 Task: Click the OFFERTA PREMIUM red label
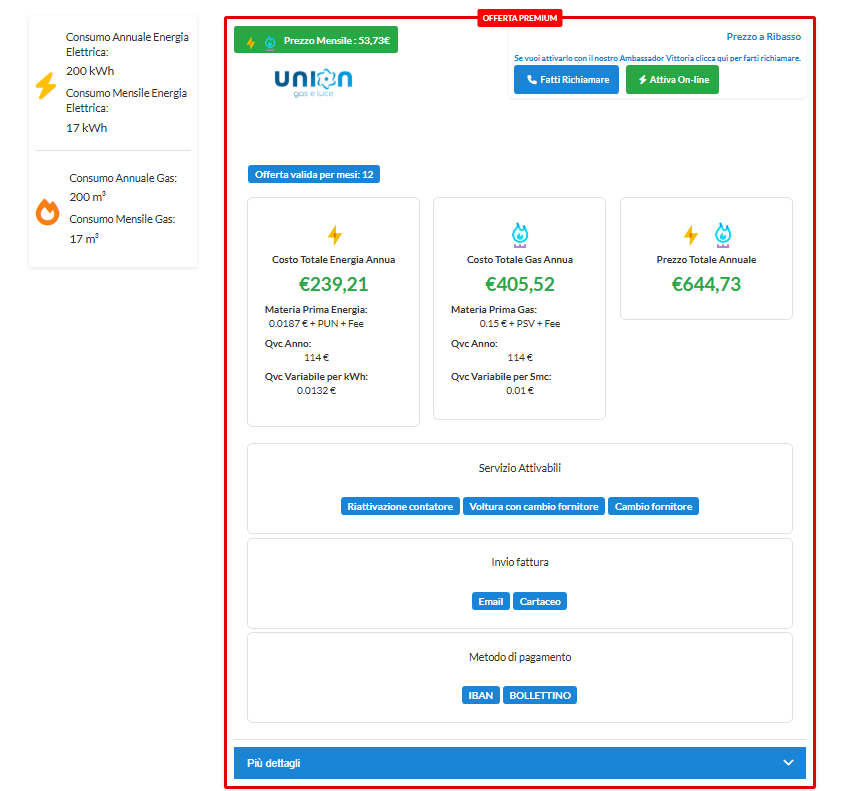click(x=520, y=18)
